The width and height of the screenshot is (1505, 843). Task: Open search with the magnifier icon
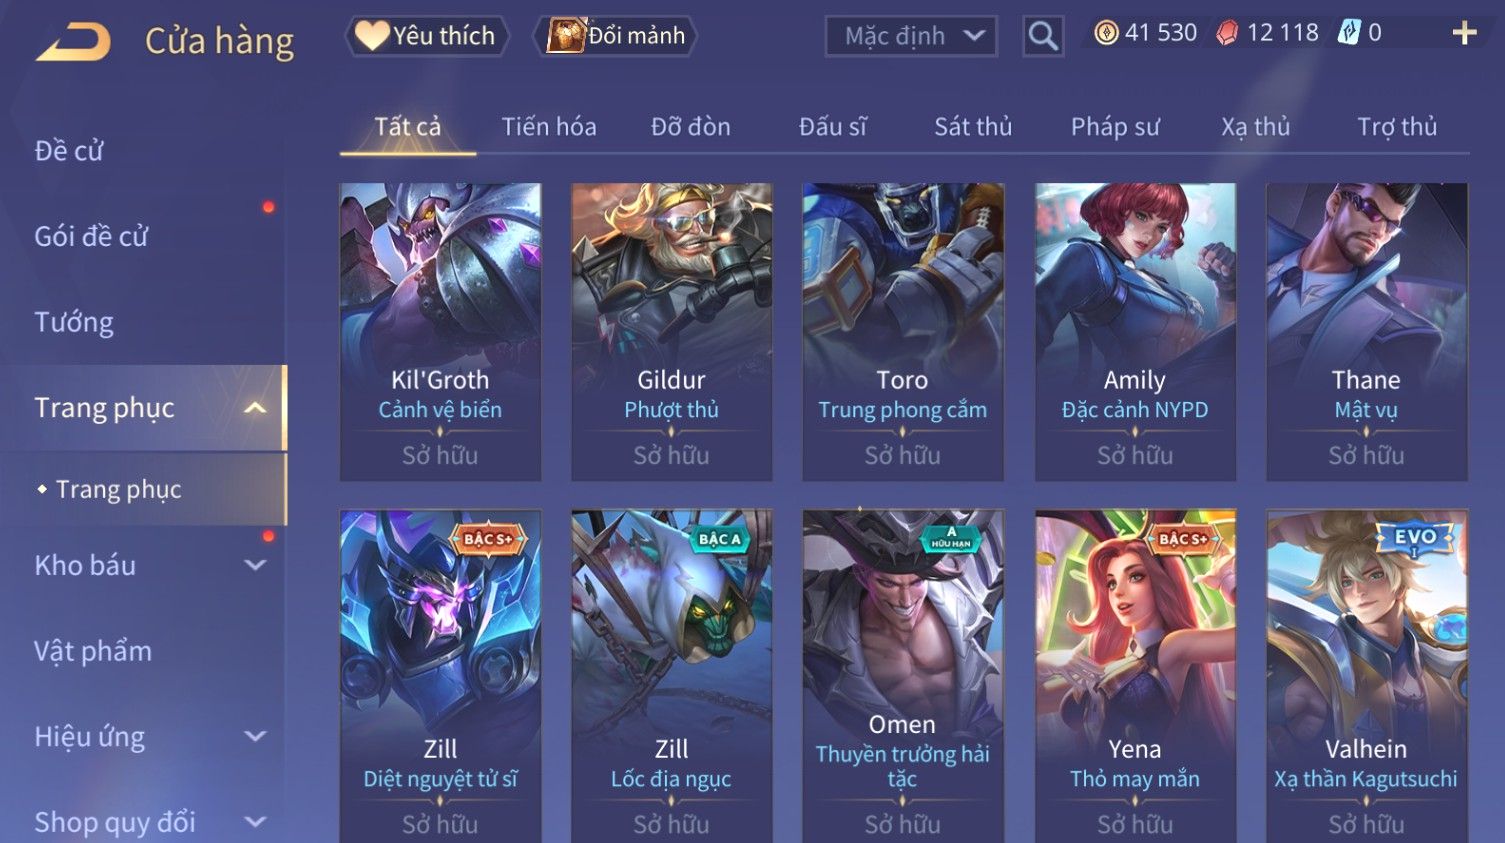[x=1043, y=36]
